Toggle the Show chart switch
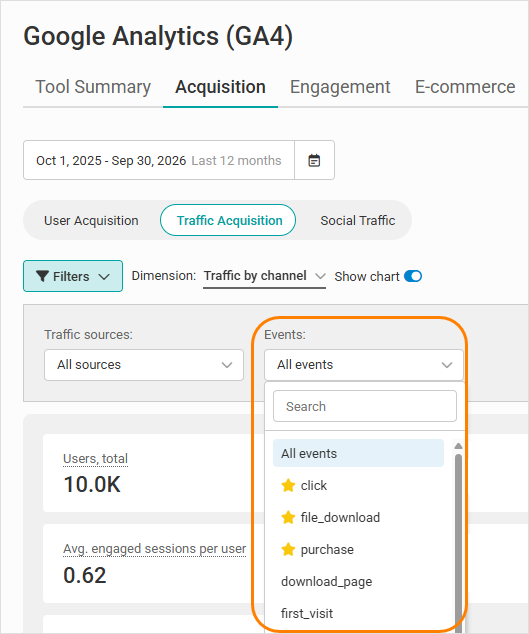529x634 pixels. pyautogui.click(x=413, y=276)
